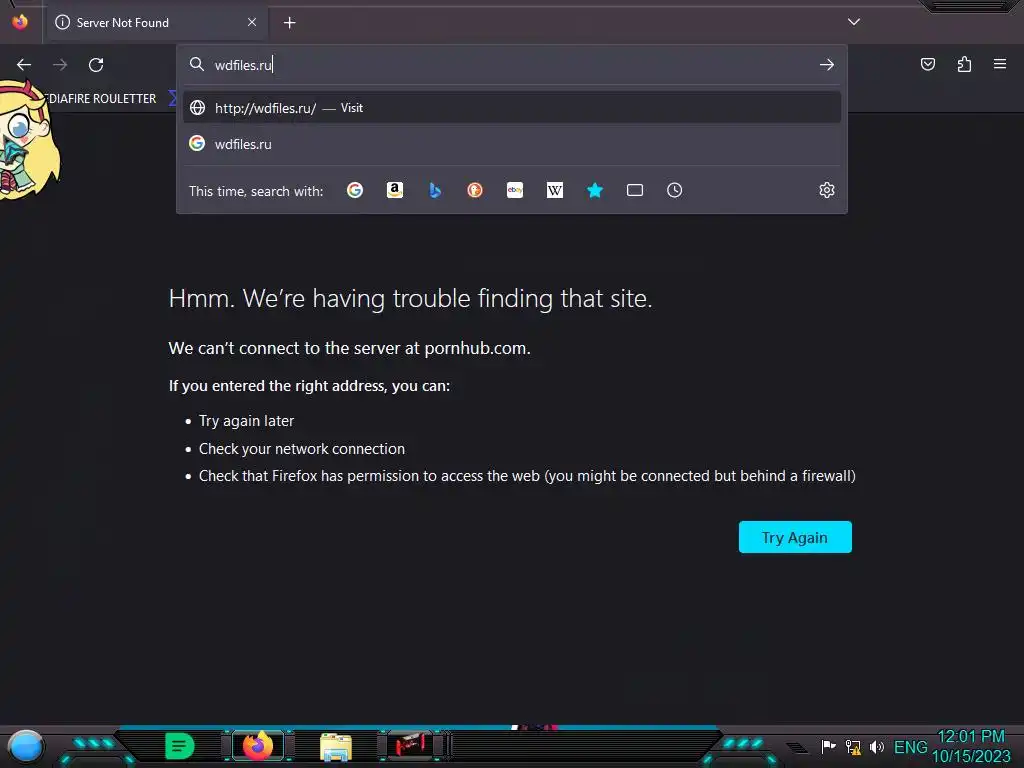Reload the current page
This screenshot has width=1024, height=768.
tap(96, 65)
